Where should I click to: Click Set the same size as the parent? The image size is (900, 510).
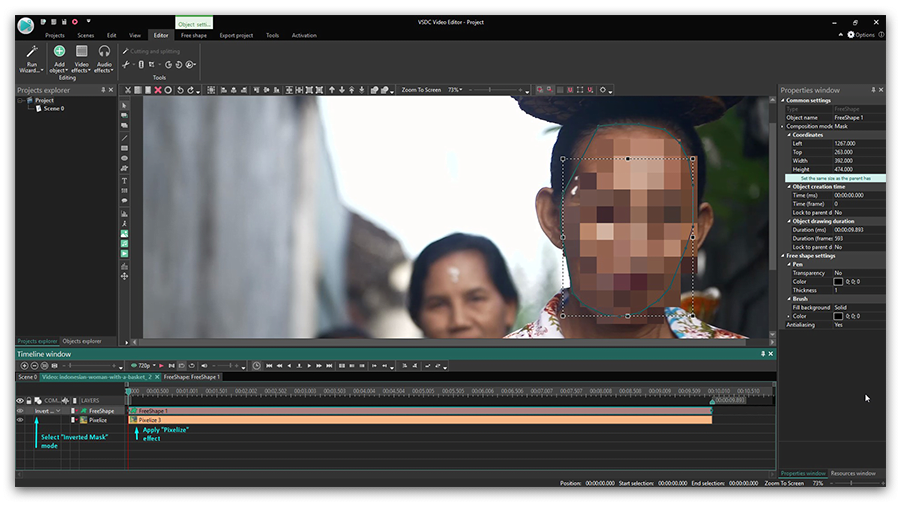click(835, 178)
